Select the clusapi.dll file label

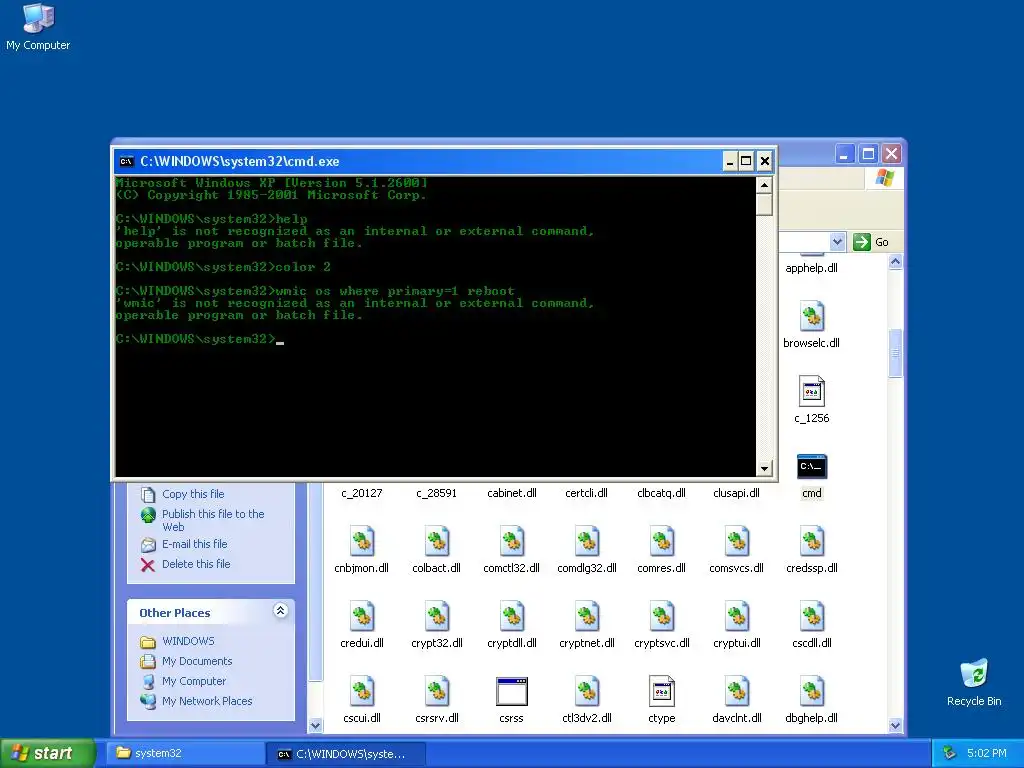click(737, 493)
